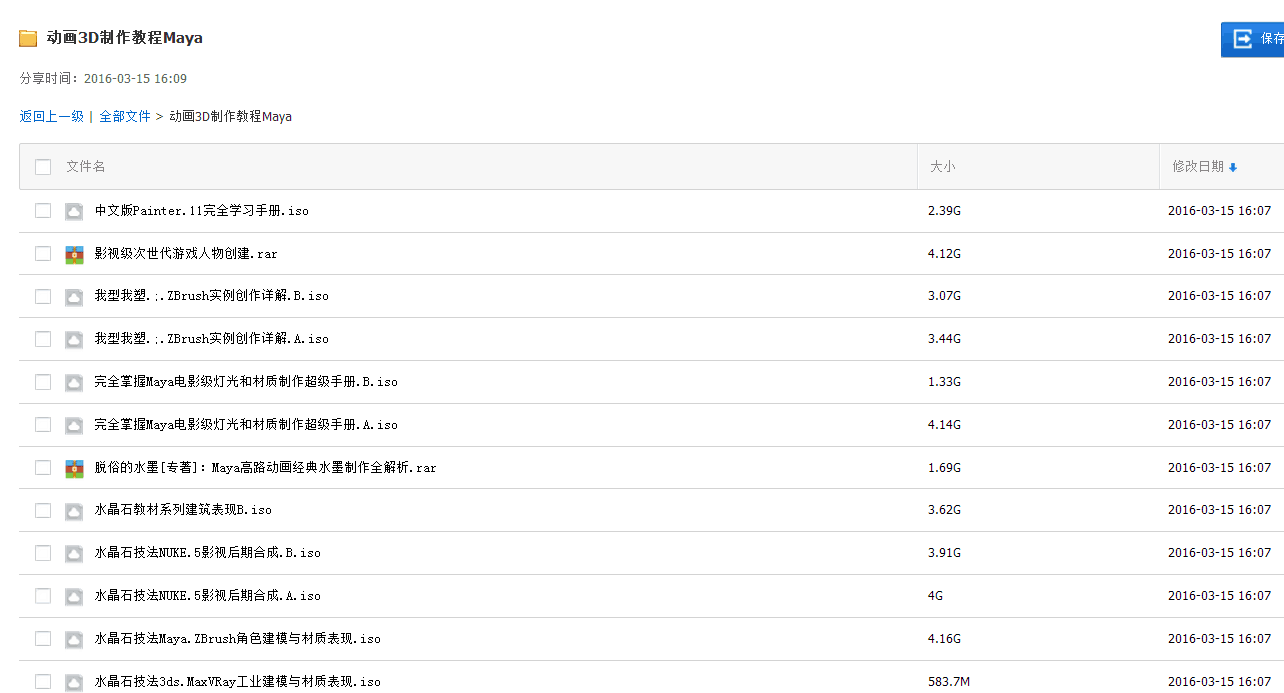Open 水晶石技法Maya.ZBrush角色建模与材质表现.iso file name
The height and width of the screenshot is (693, 1284).
(x=238, y=639)
